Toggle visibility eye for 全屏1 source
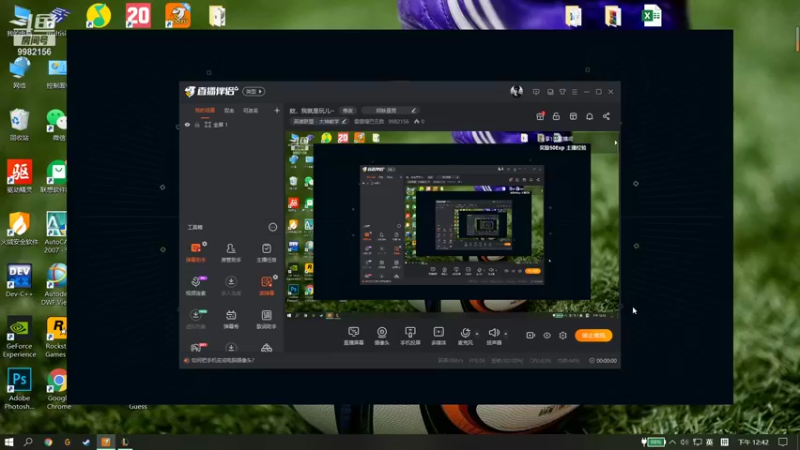Screen dimensions: 800x450 [x=187, y=124]
